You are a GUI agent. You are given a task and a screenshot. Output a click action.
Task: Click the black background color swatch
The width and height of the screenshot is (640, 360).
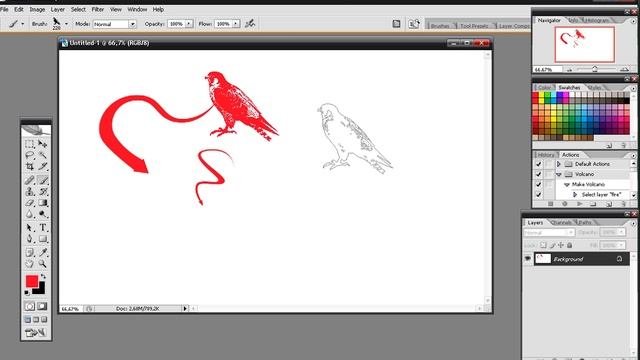[40, 289]
